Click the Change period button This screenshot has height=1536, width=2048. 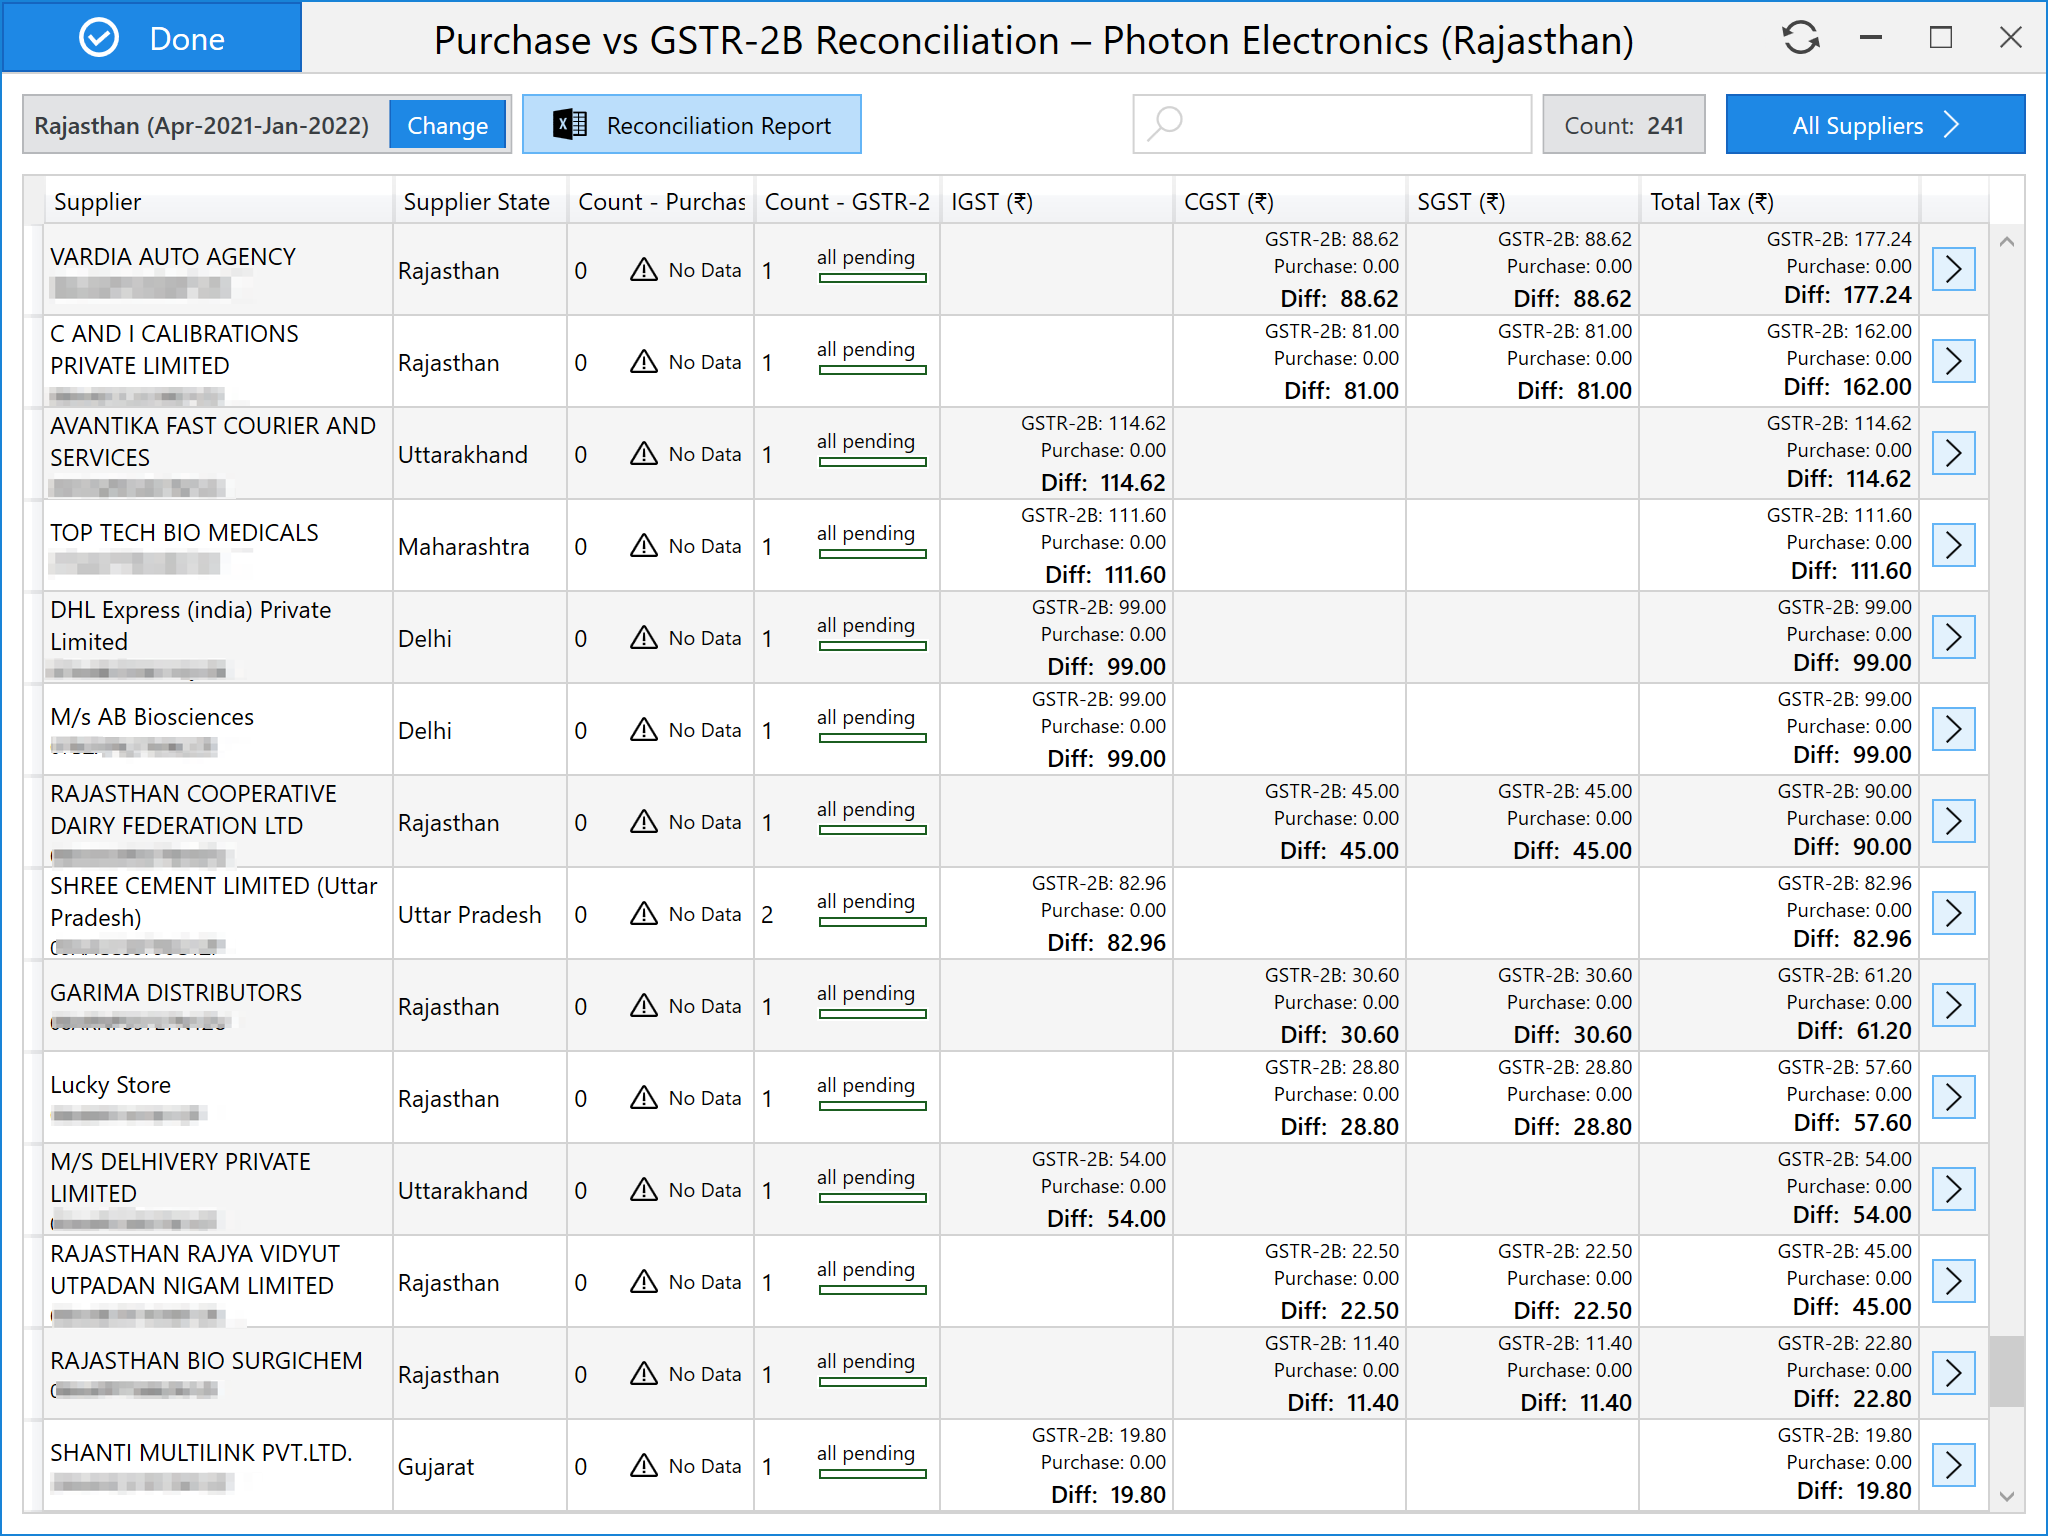click(447, 125)
